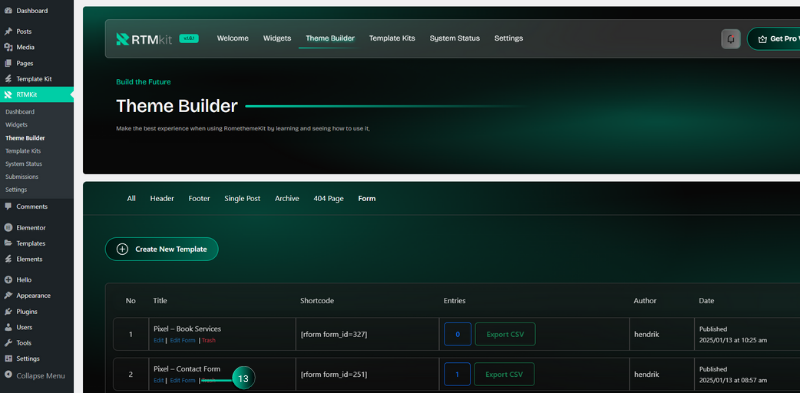The height and width of the screenshot is (393, 800).
Task: Click Edit Form under Pixel – Book Services
Action: coord(183,340)
